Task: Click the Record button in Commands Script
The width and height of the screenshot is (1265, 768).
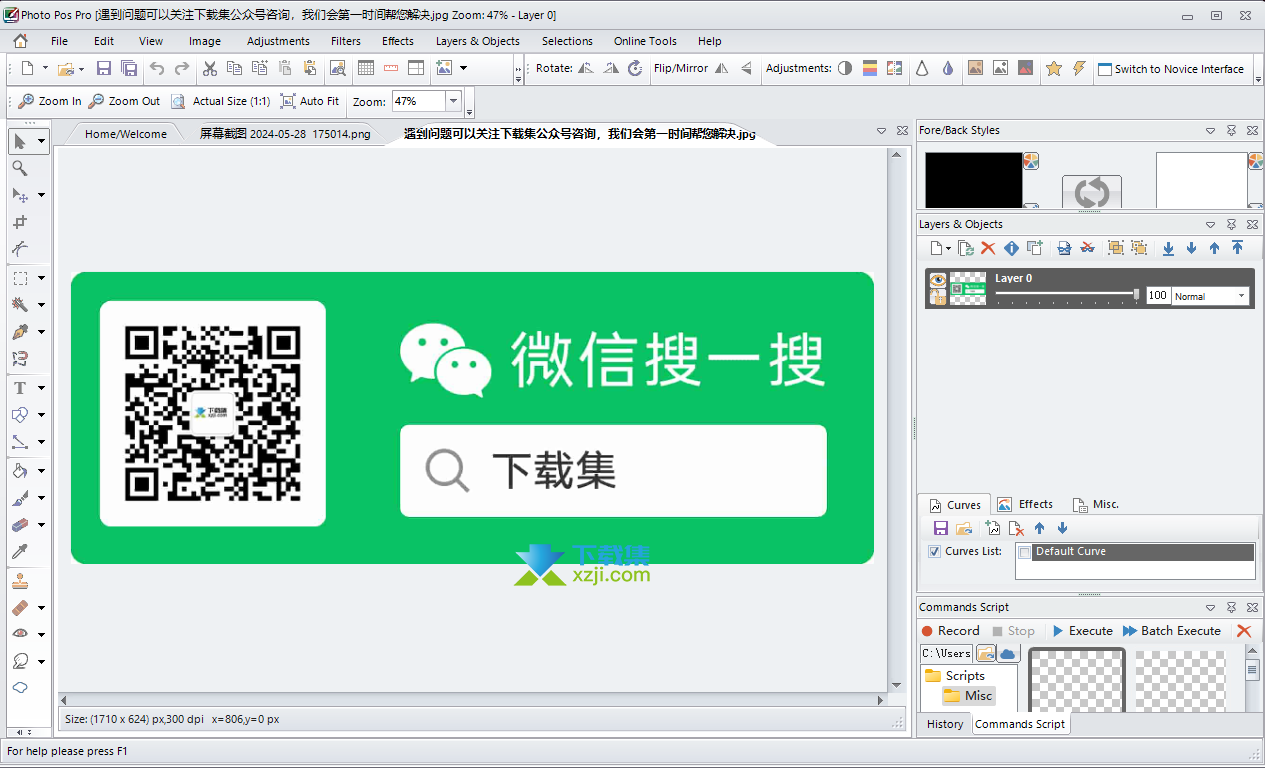Action: 950,631
